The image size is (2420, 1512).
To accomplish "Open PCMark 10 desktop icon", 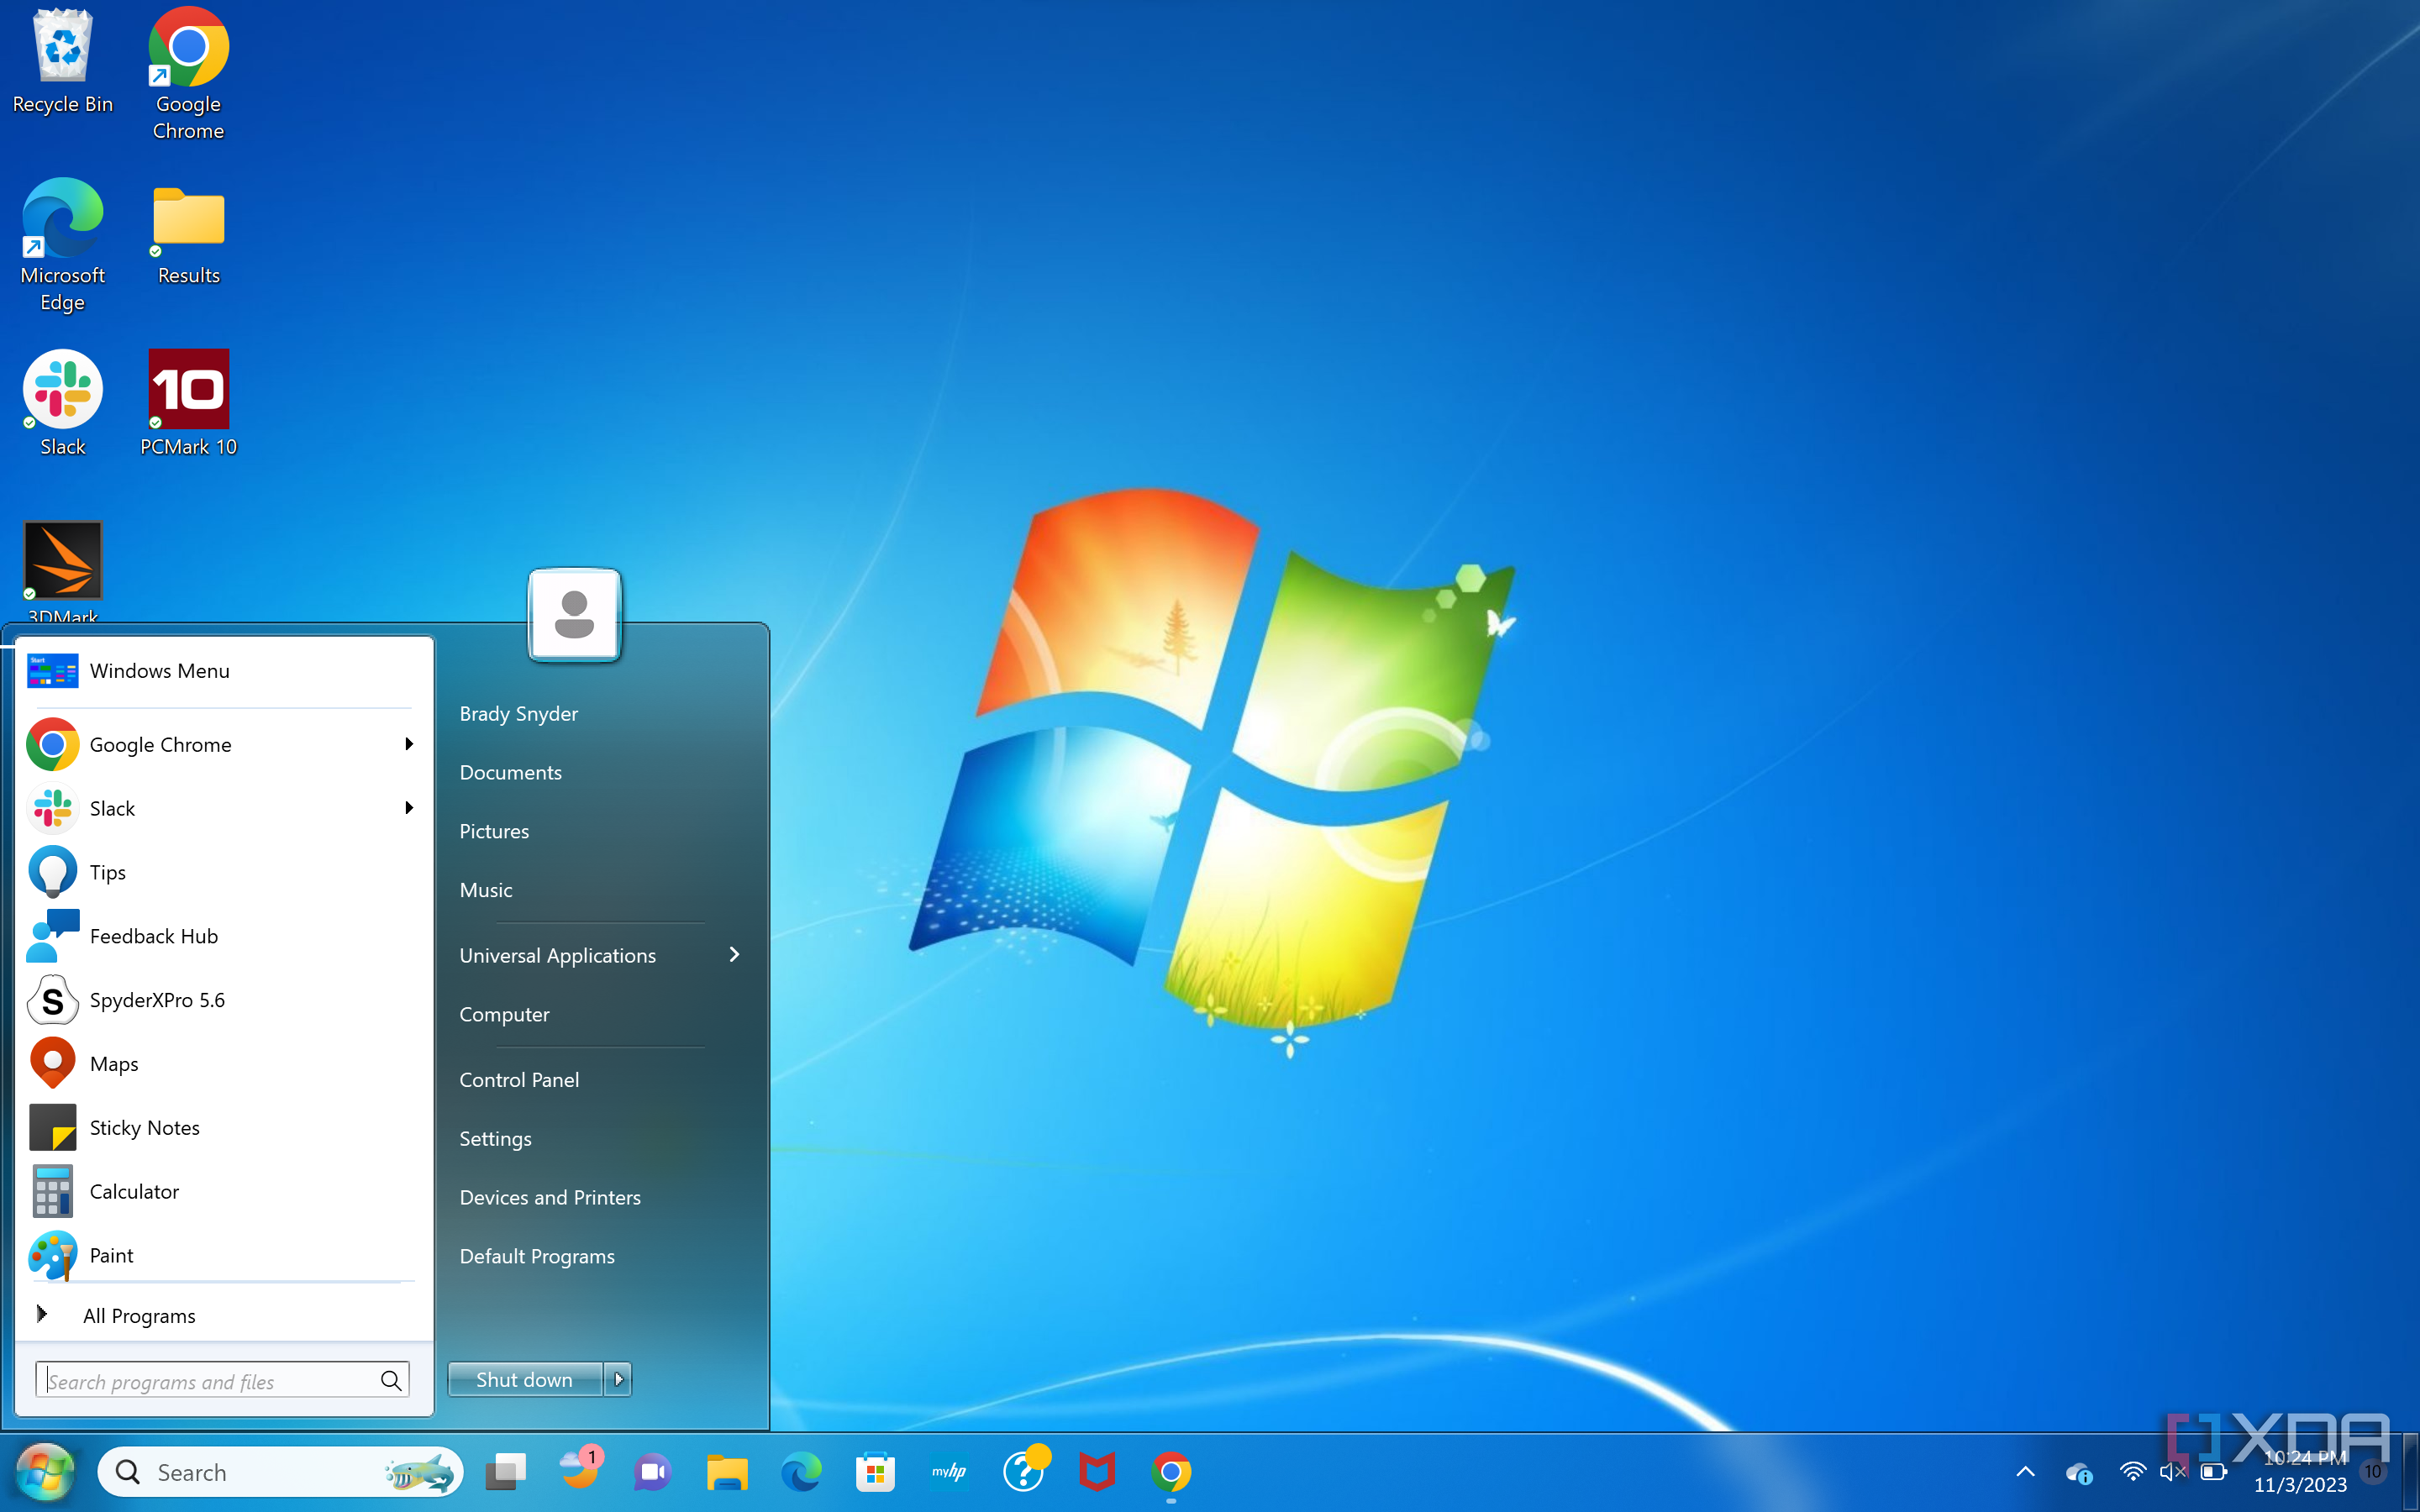I will 188,403.
